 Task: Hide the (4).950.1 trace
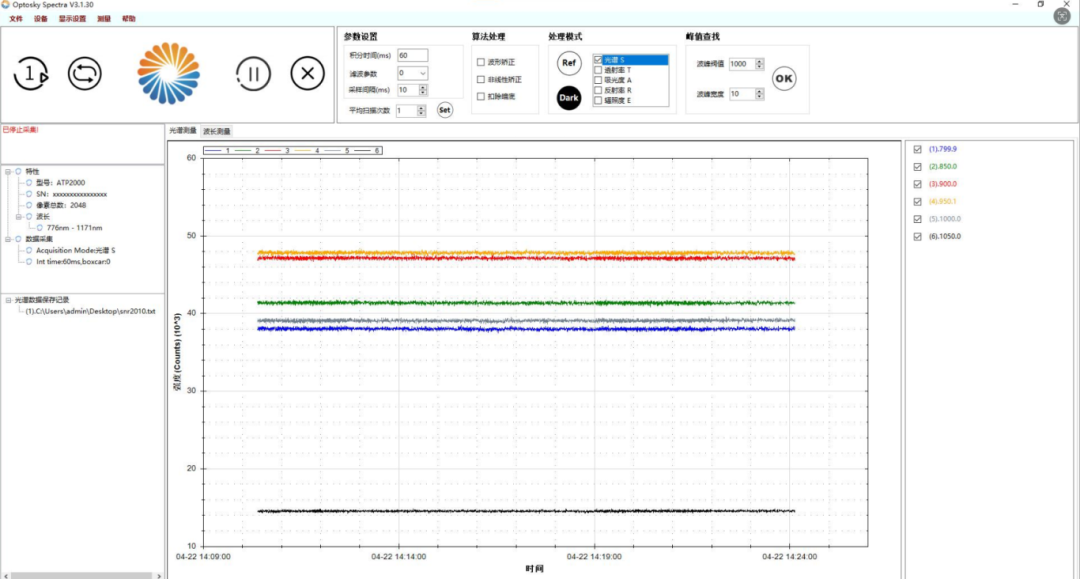pyautogui.click(x=917, y=202)
